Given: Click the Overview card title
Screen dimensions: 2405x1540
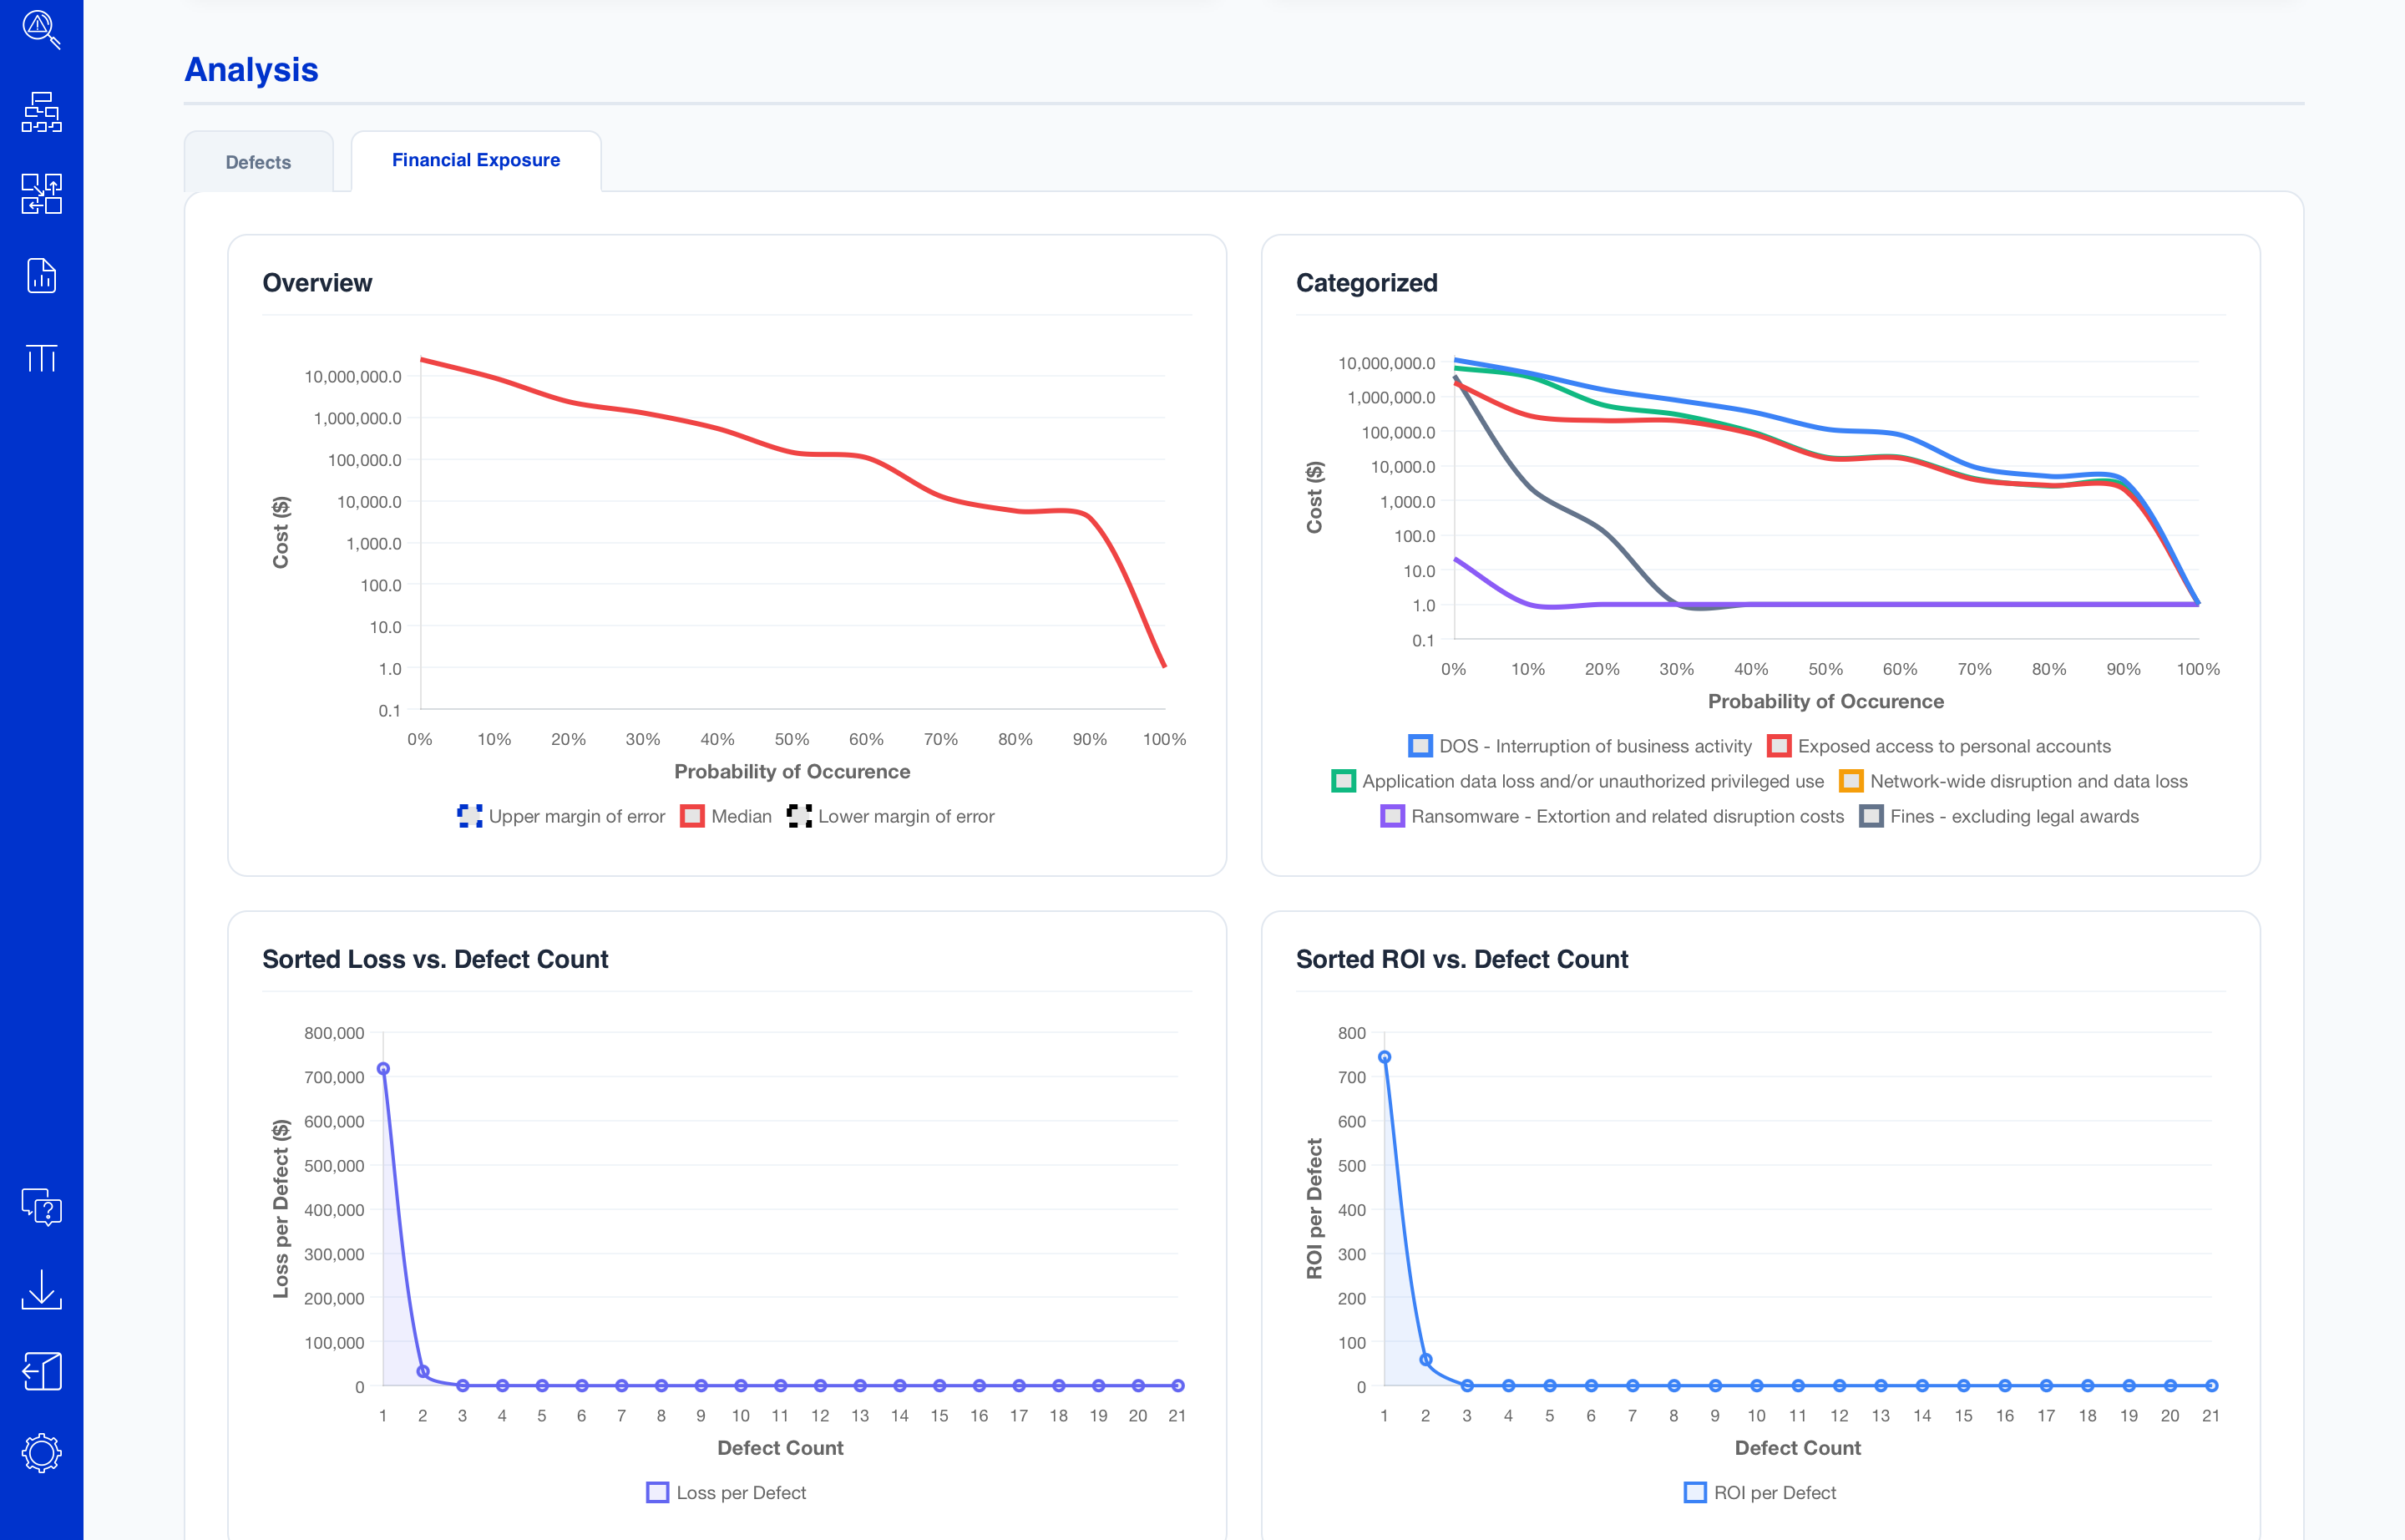Looking at the screenshot, I should pos(317,283).
